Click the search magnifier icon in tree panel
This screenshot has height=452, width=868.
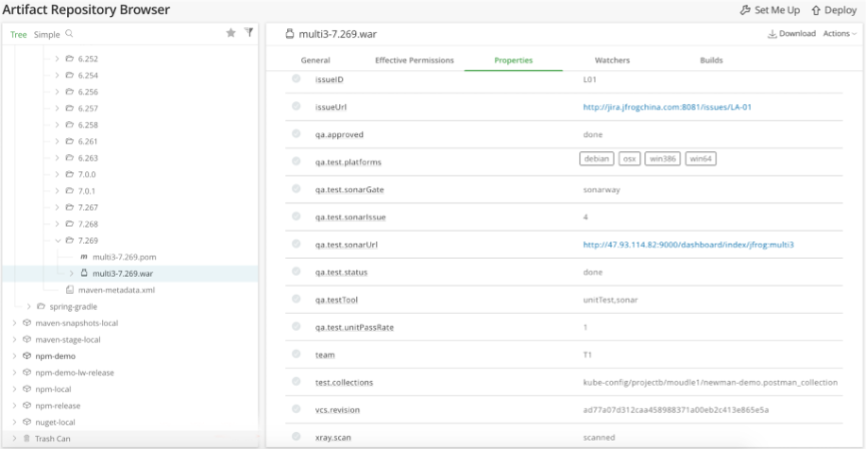[69, 34]
